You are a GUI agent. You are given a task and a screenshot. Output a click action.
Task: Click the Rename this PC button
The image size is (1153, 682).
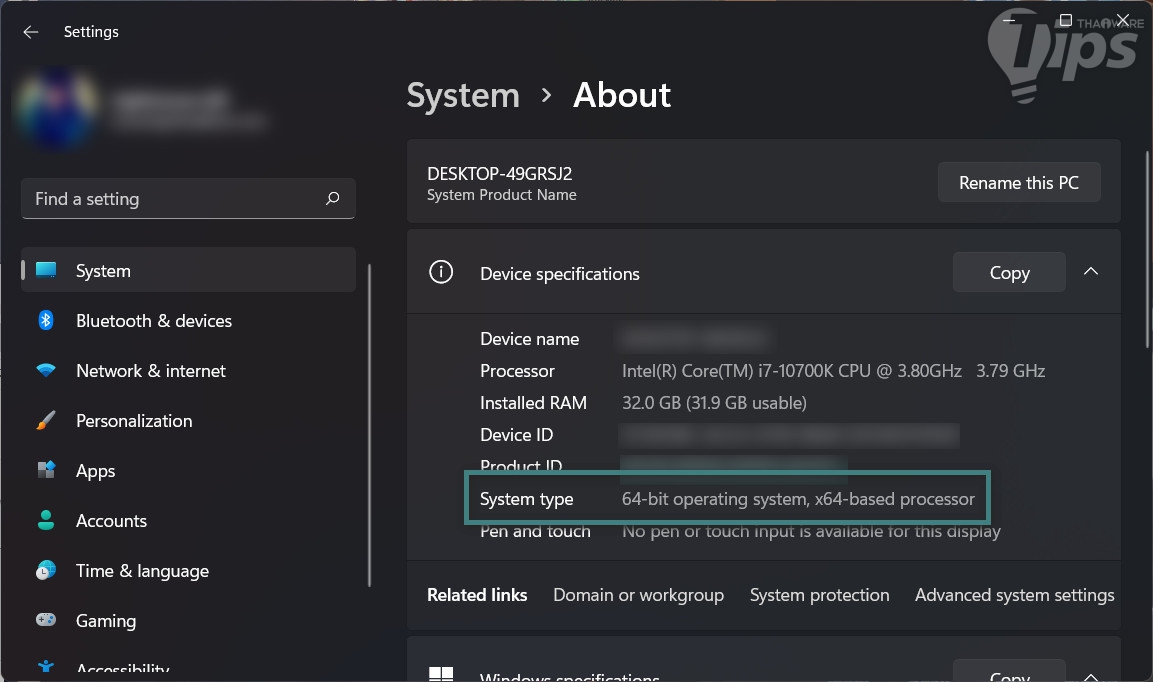tap(1018, 183)
